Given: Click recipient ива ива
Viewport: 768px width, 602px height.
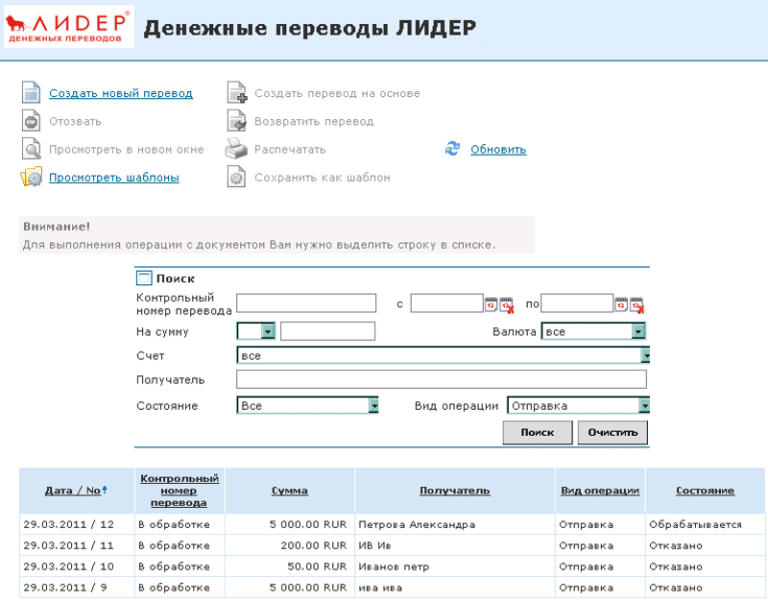Looking at the screenshot, I should [380, 588].
